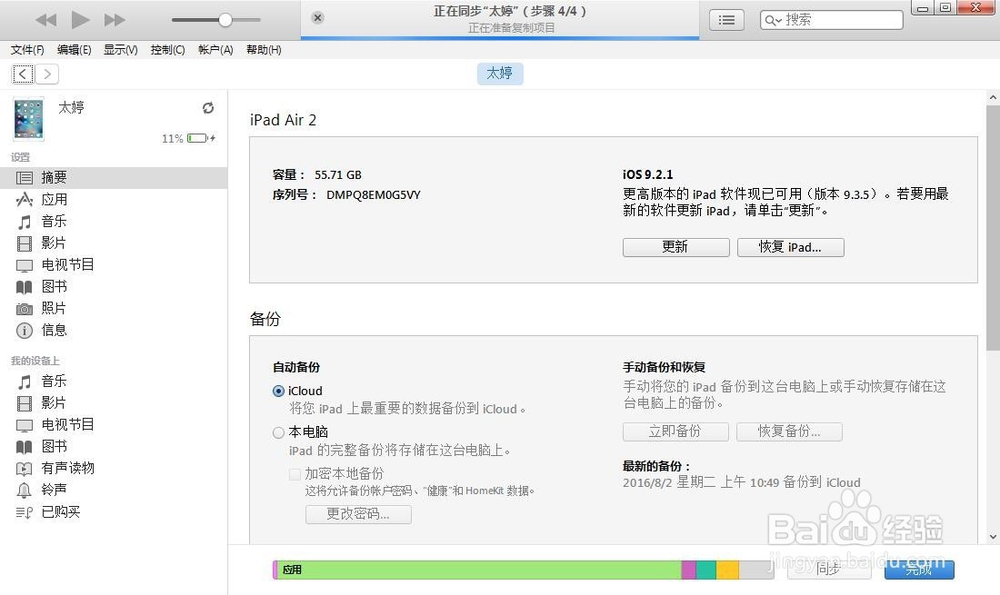Click the blue 完成 done button

pyautogui.click(x=919, y=569)
